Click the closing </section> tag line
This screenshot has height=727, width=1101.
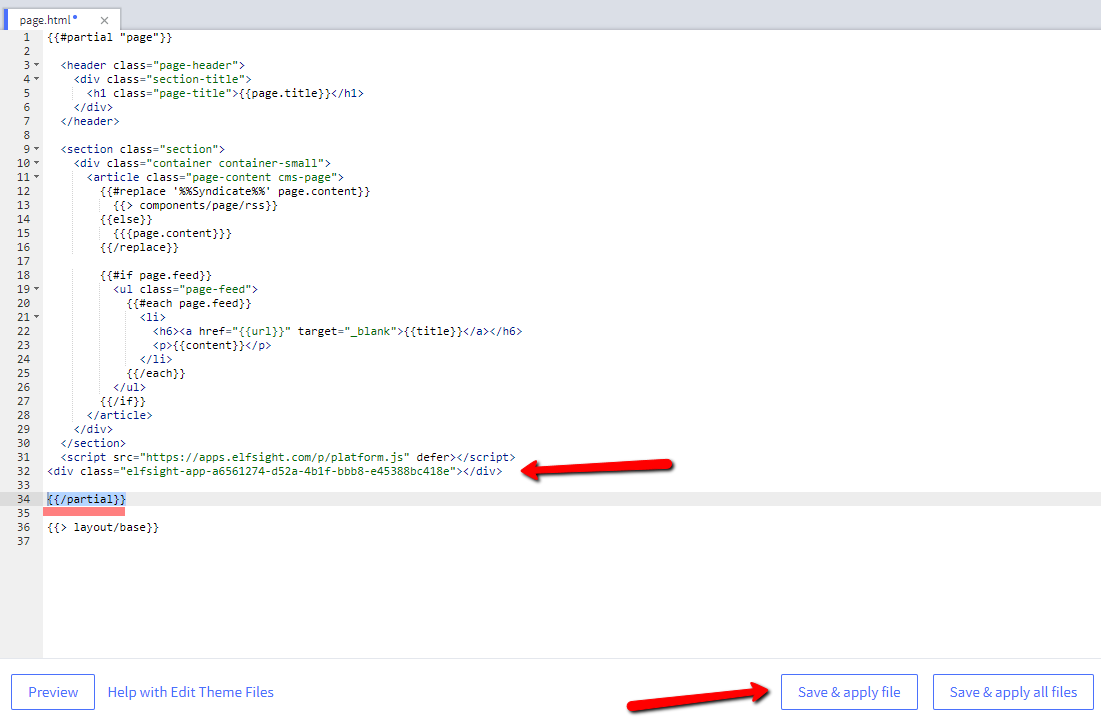pos(93,443)
